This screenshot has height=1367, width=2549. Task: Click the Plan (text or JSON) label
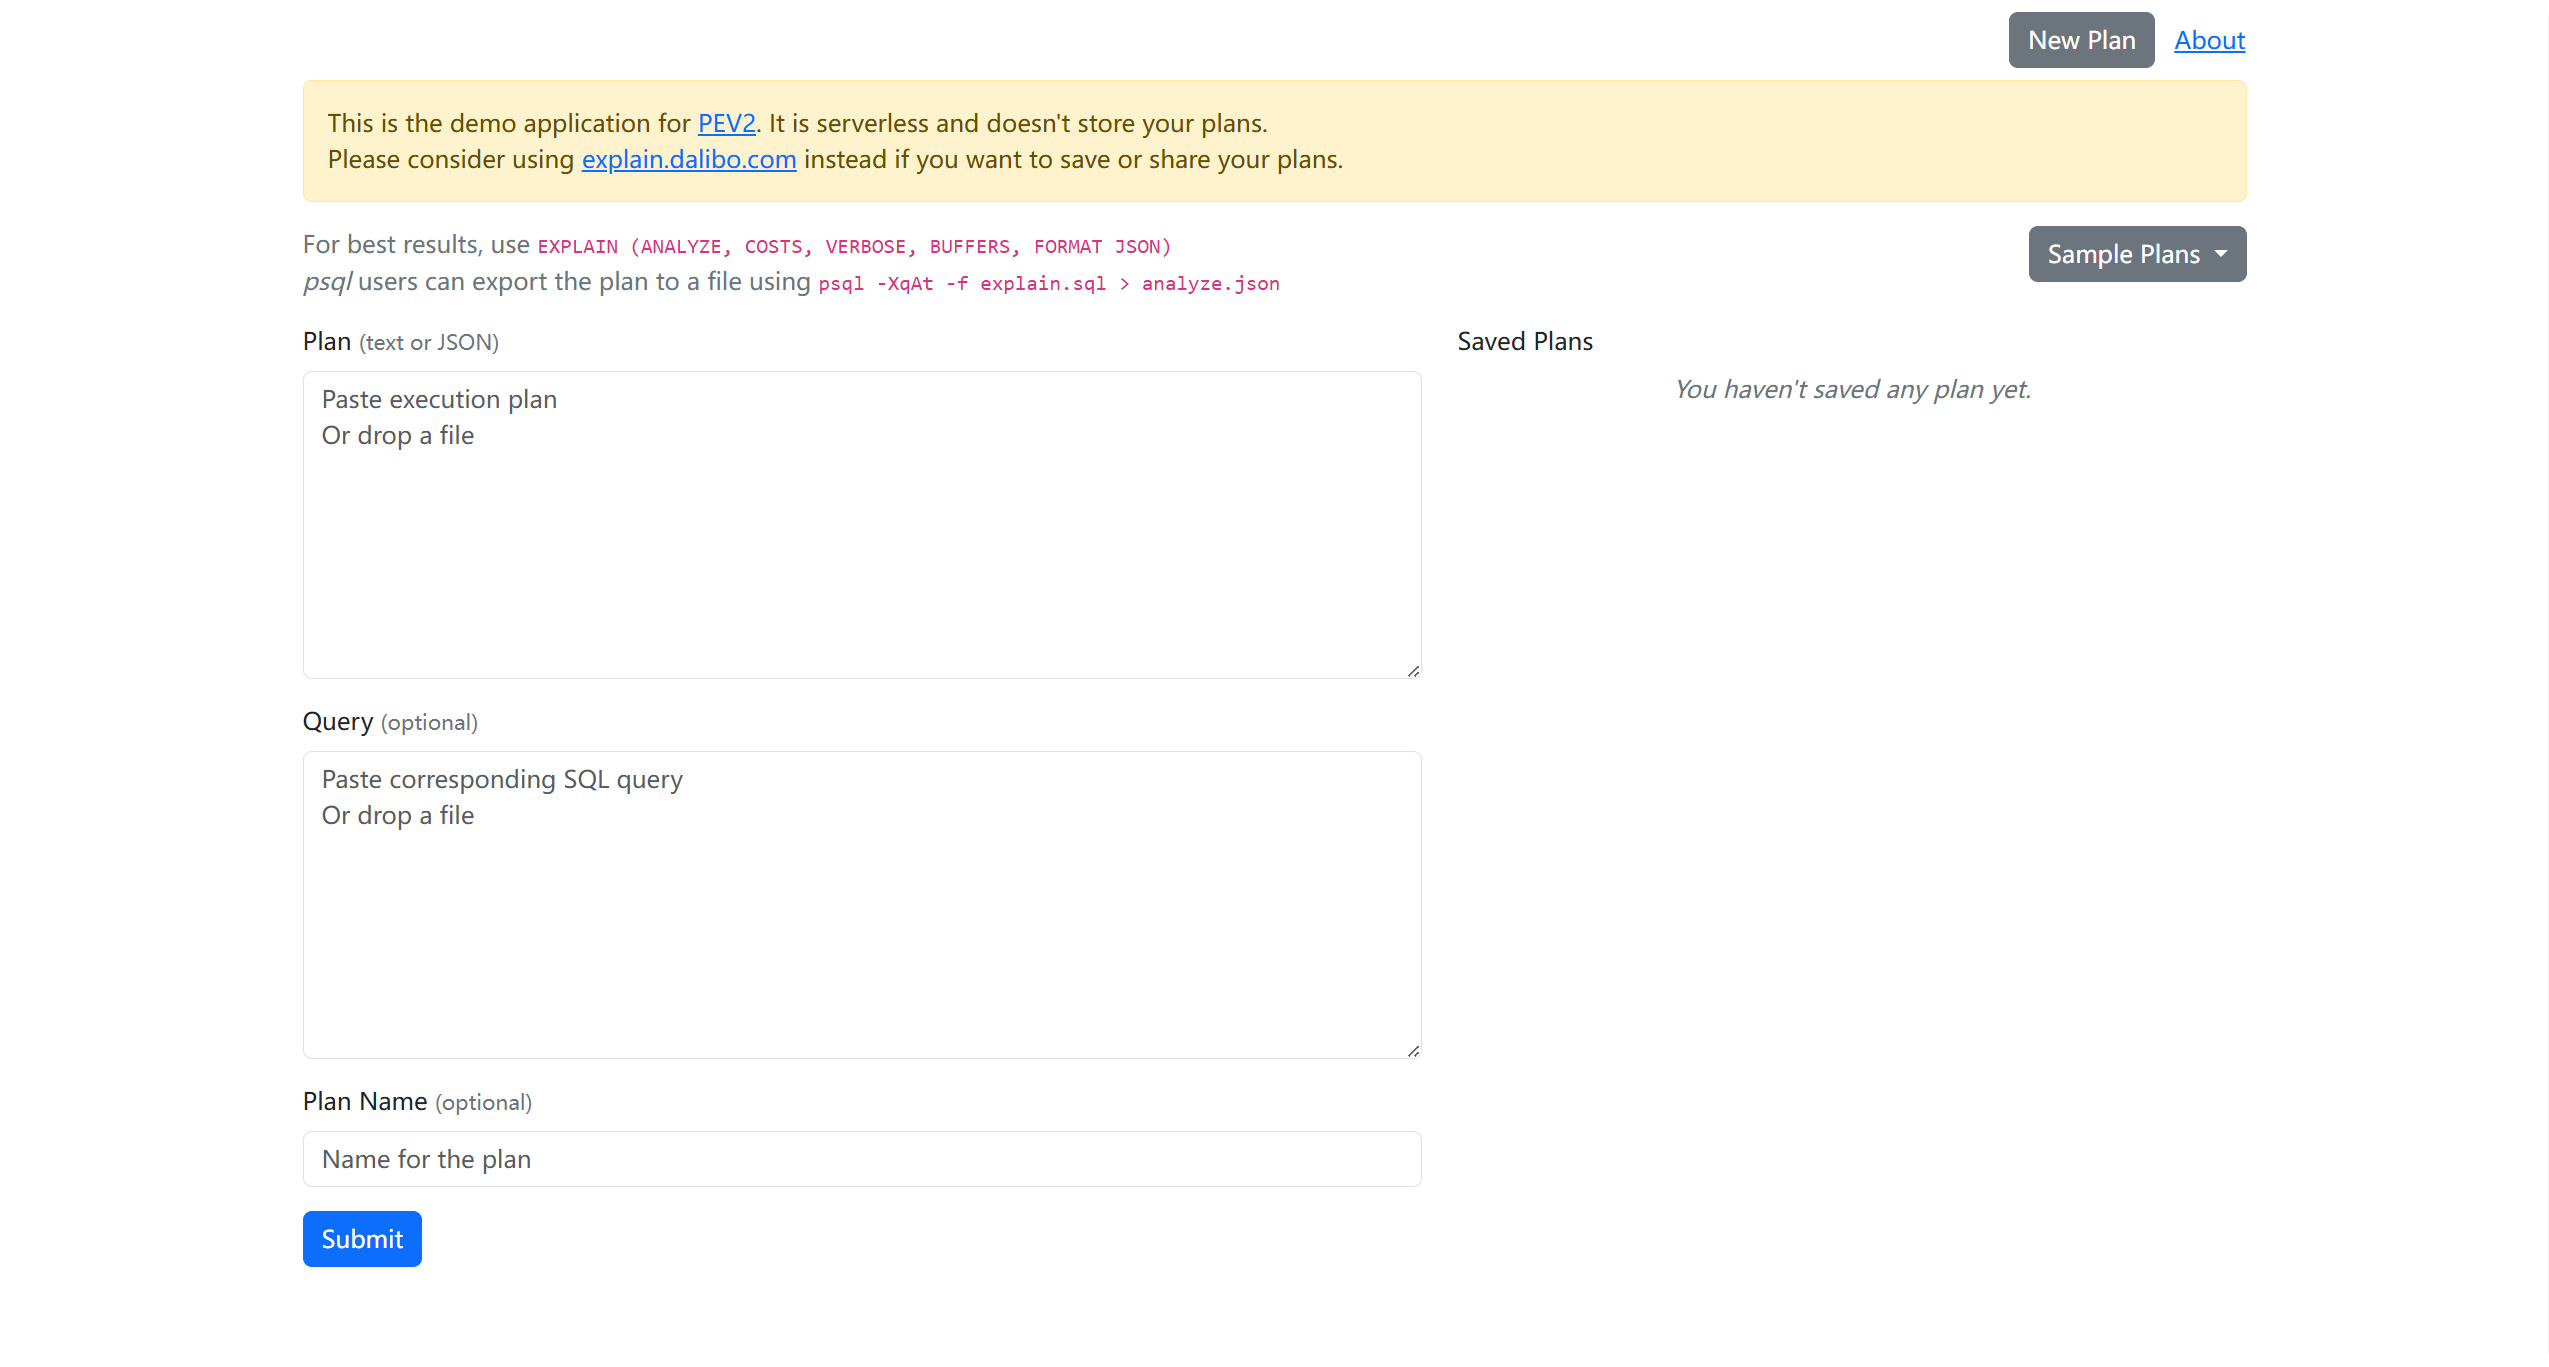(400, 342)
